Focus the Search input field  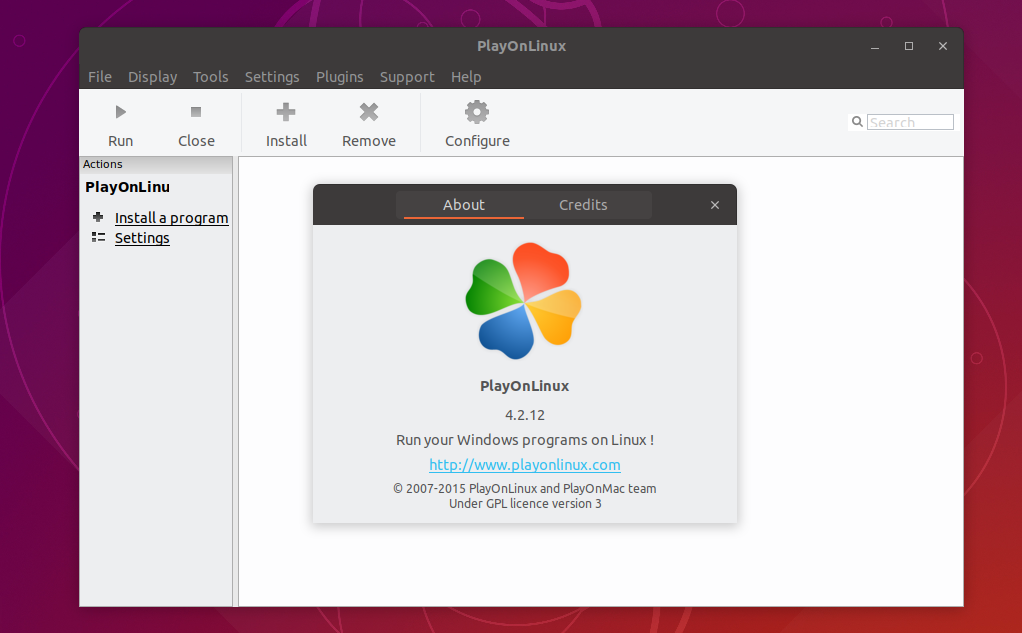tap(910, 122)
